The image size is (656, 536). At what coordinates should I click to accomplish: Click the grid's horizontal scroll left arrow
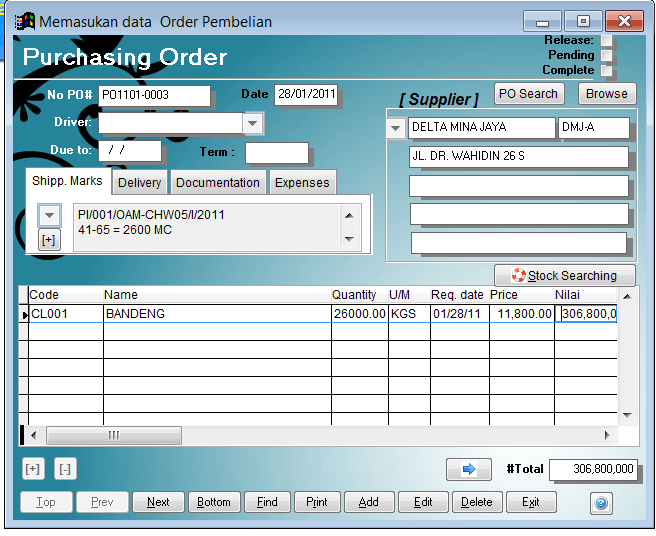click(x=34, y=436)
